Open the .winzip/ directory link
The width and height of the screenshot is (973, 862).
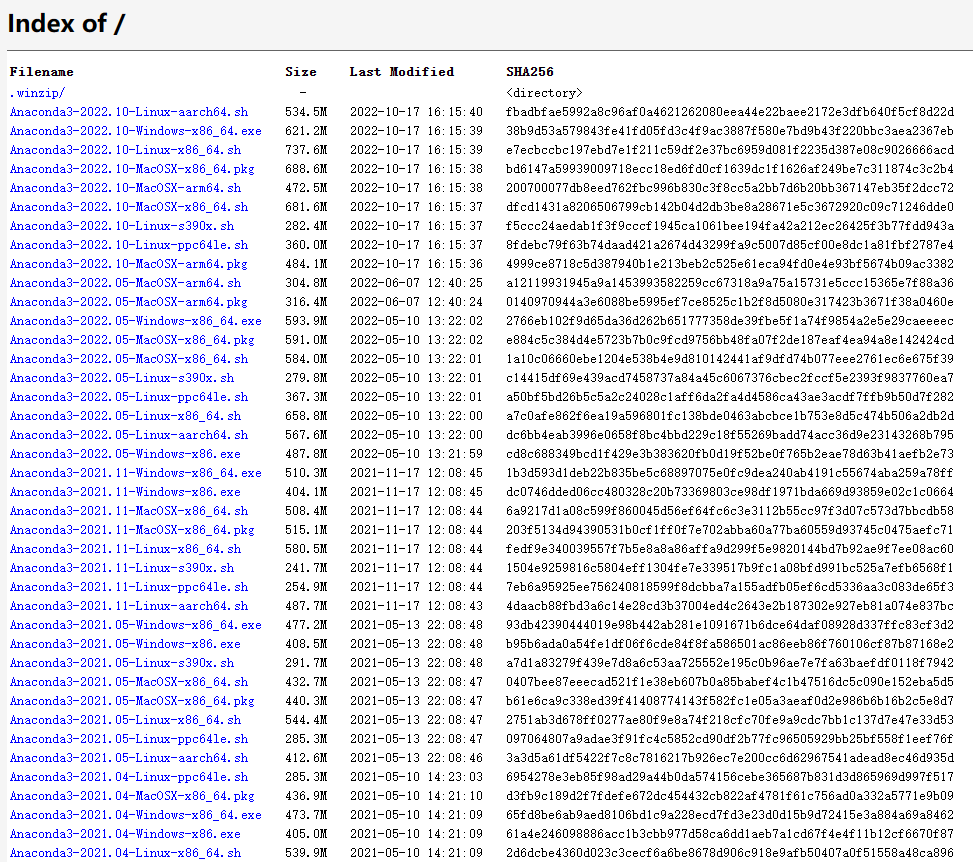click(37, 93)
